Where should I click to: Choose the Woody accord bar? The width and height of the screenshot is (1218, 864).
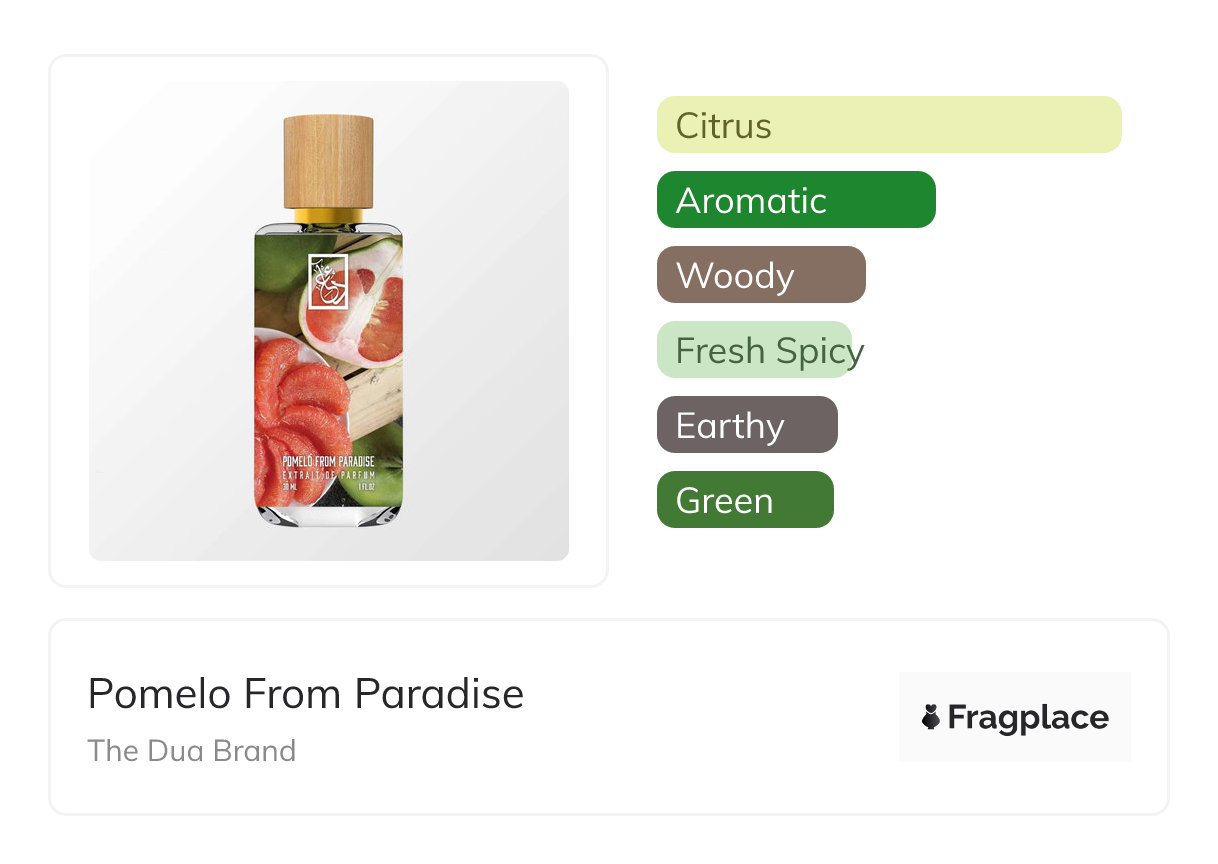pyautogui.click(x=760, y=275)
